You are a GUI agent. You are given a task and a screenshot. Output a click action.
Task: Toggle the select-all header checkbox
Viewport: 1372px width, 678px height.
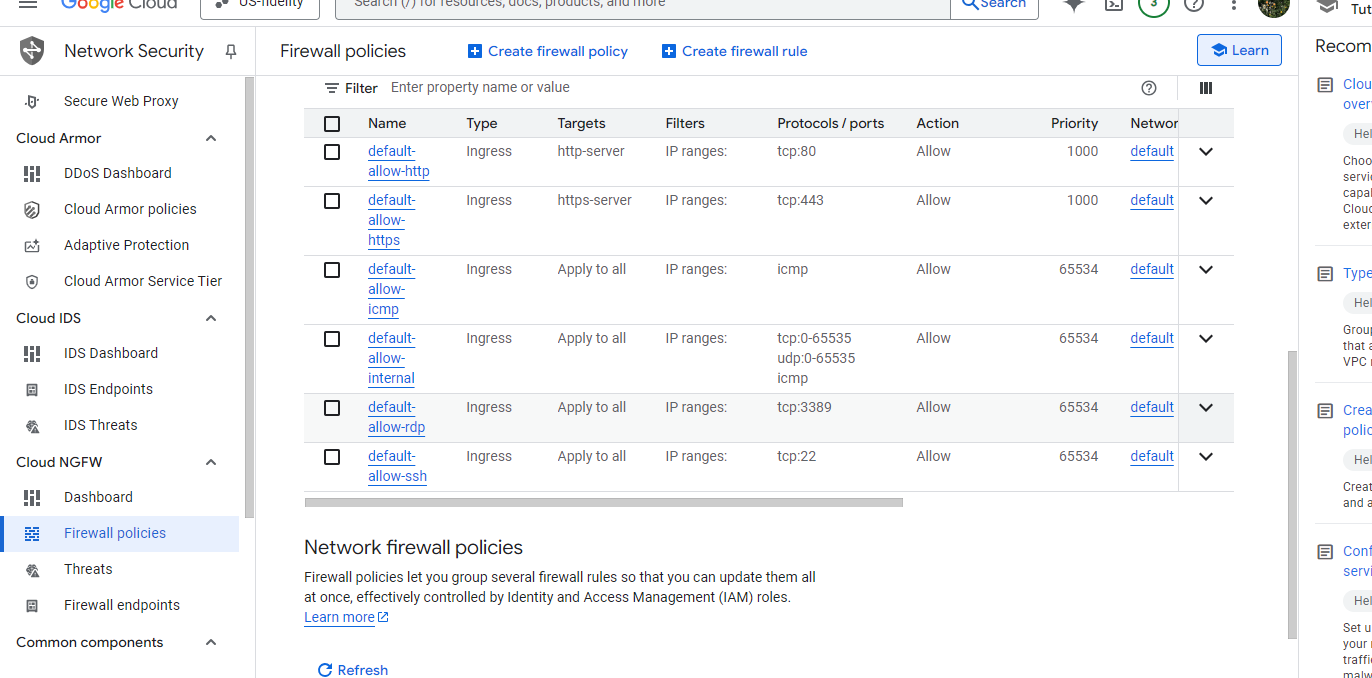click(332, 124)
